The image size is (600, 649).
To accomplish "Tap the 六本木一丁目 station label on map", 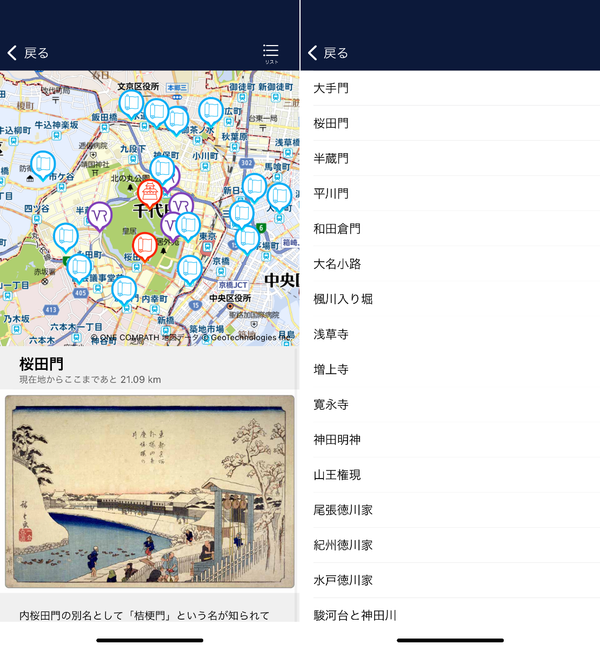I will (76, 327).
